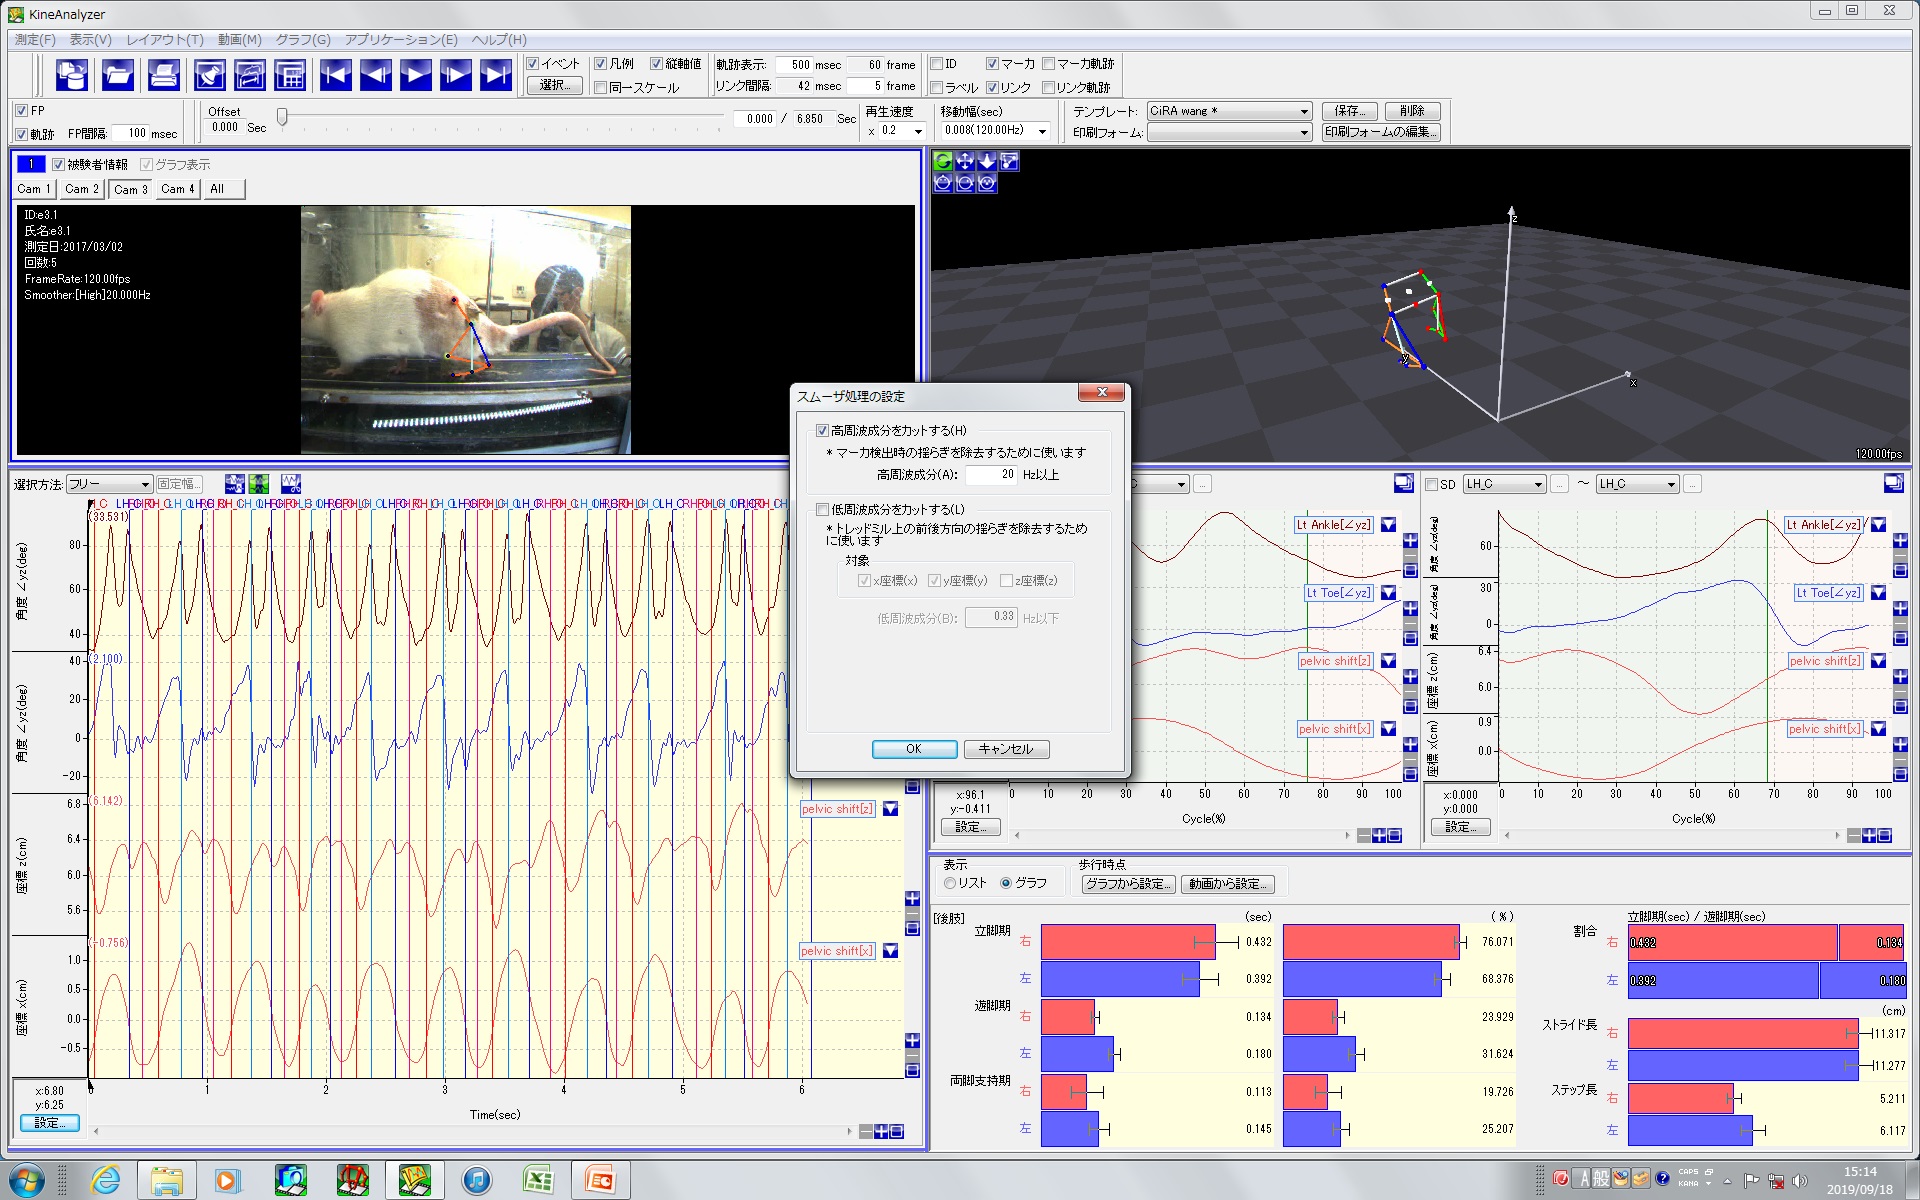The width and height of the screenshot is (1920, 1200).
Task: Open Excel from the Windows taskbar
Action: pyautogui.click(x=538, y=1180)
